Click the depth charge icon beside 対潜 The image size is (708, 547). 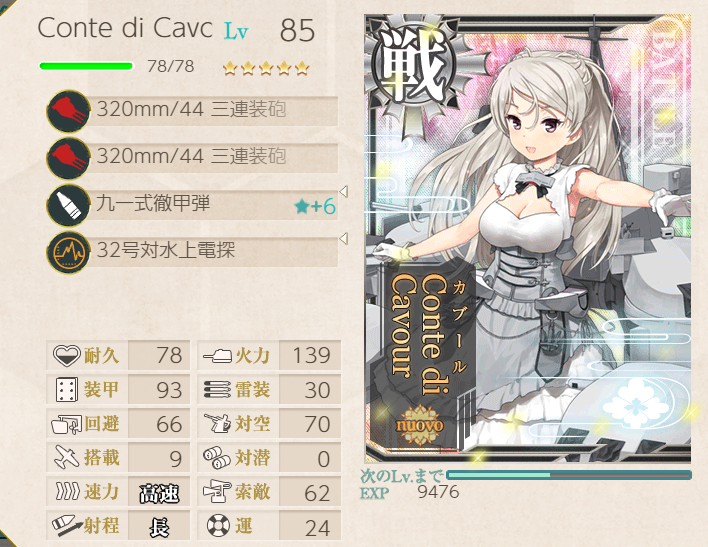point(217,458)
